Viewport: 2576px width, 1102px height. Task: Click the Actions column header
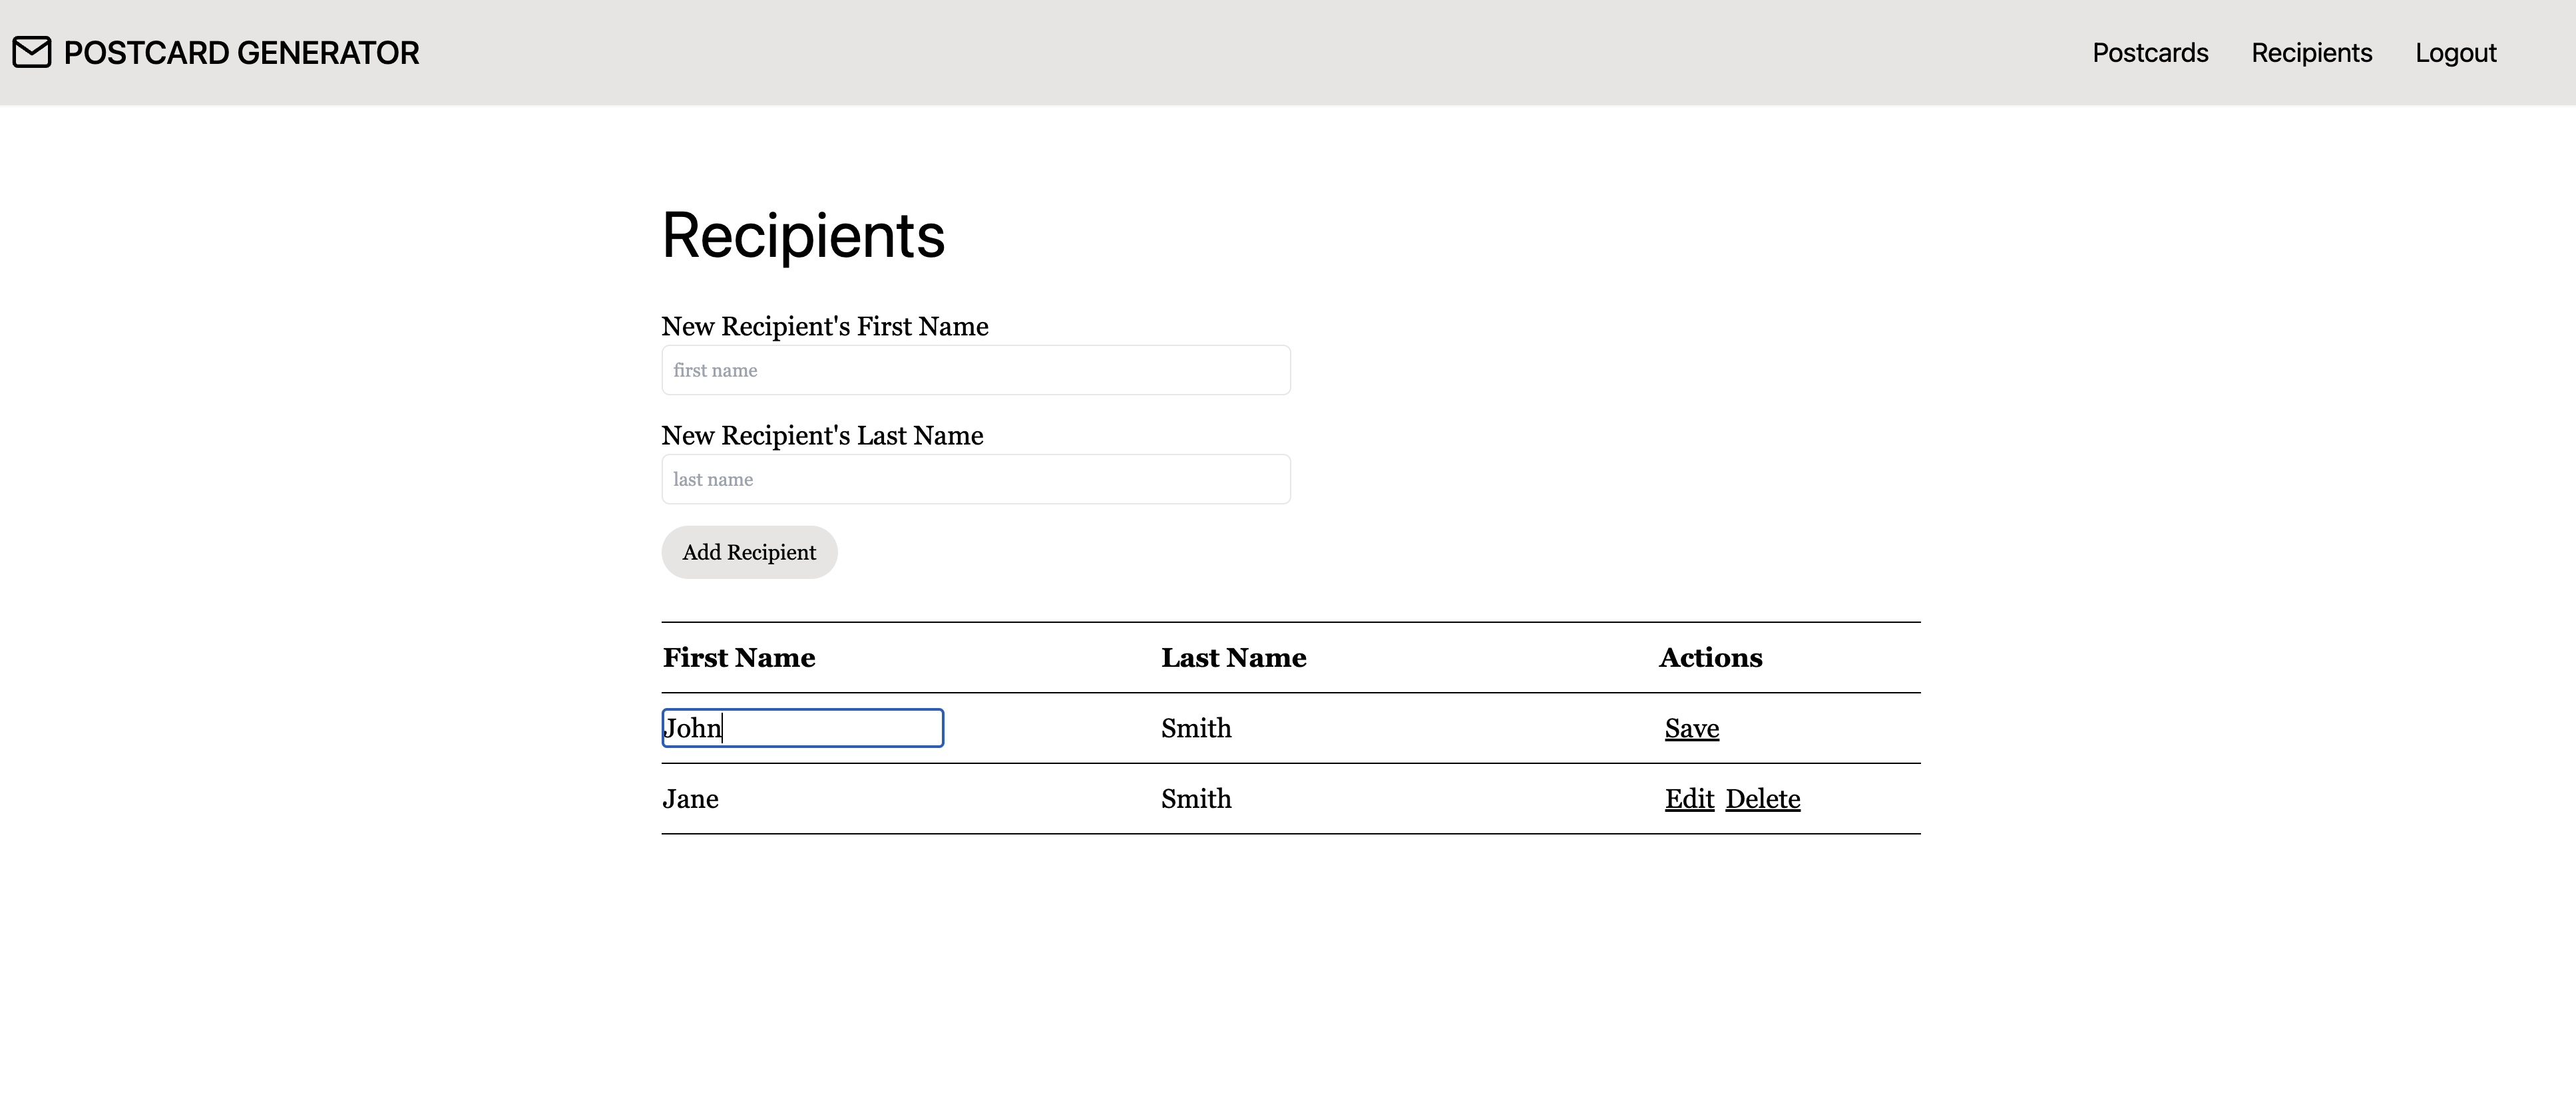(x=1710, y=658)
